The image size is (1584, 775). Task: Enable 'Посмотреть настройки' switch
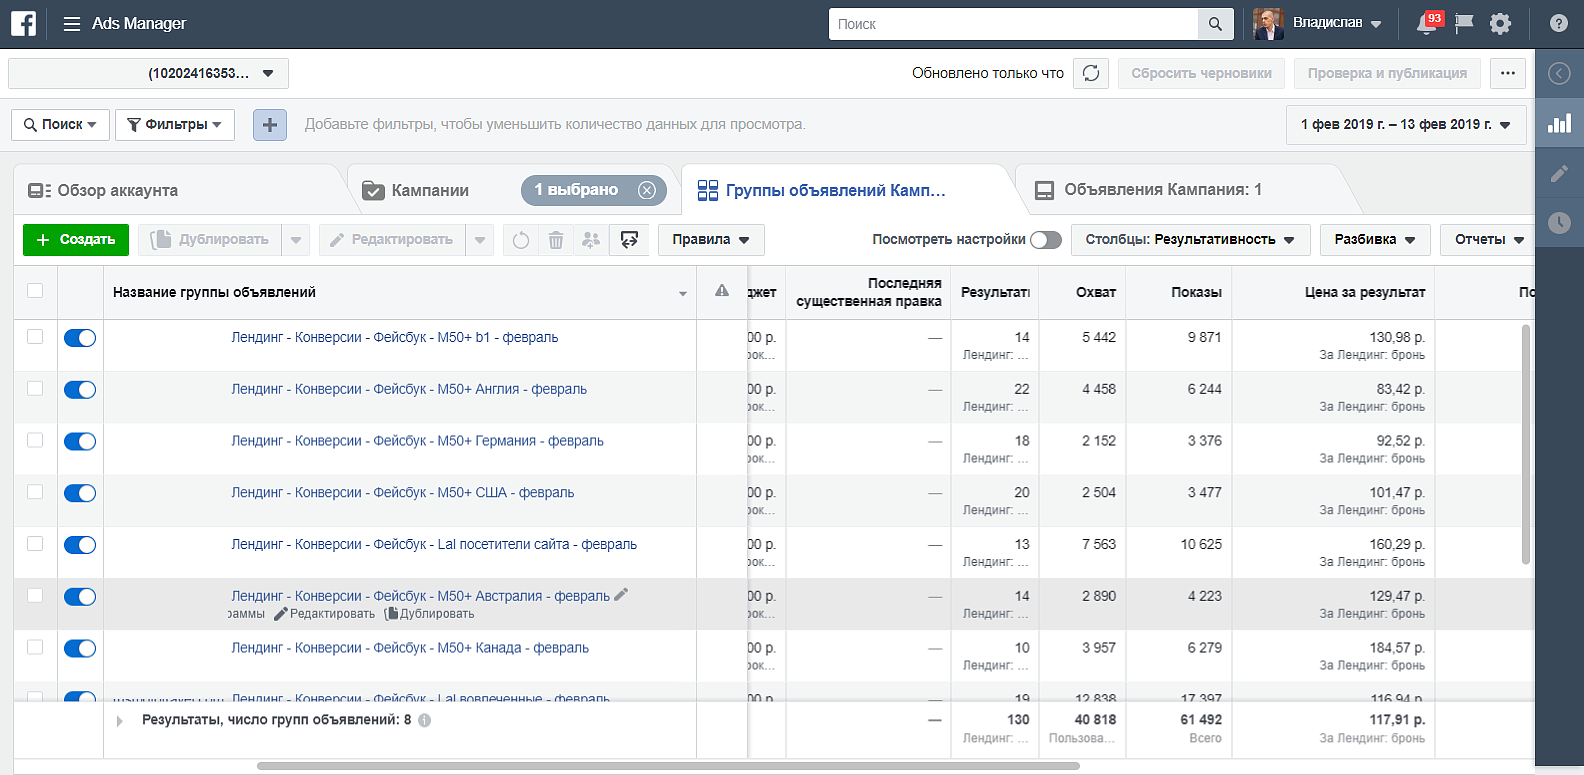click(x=1046, y=240)
